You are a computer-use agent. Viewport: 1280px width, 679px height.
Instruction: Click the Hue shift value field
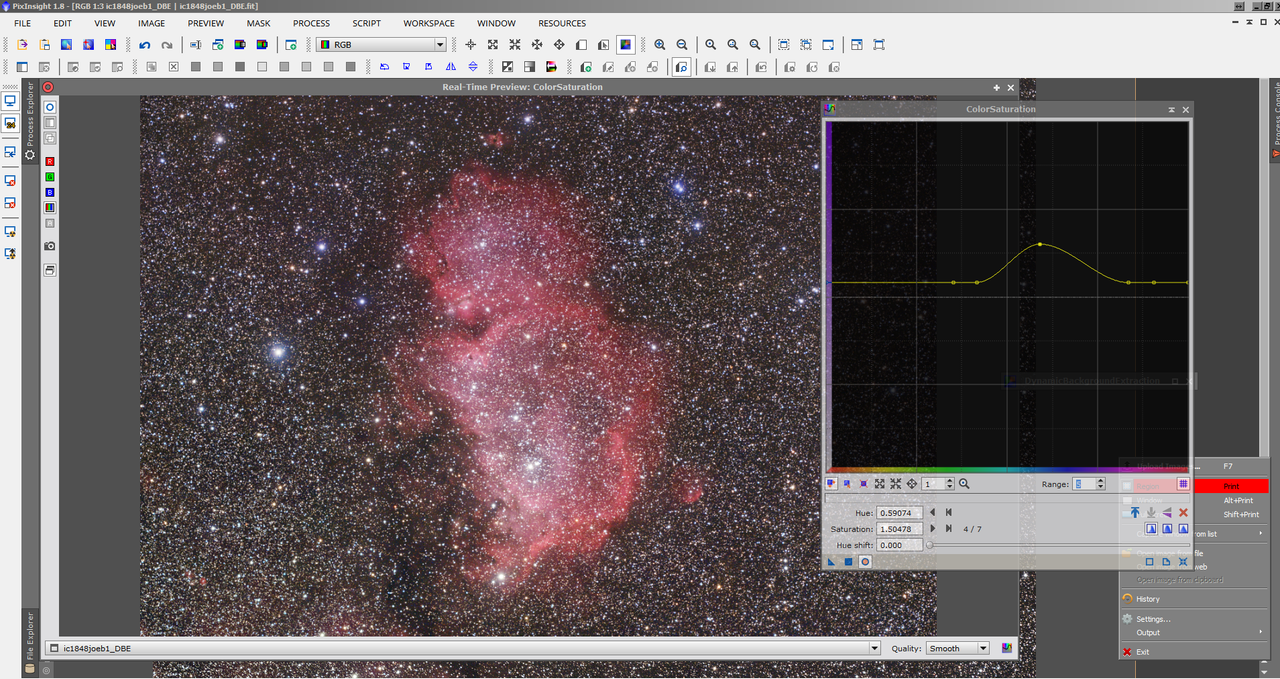pyautogui.click(x=899, y=545)
